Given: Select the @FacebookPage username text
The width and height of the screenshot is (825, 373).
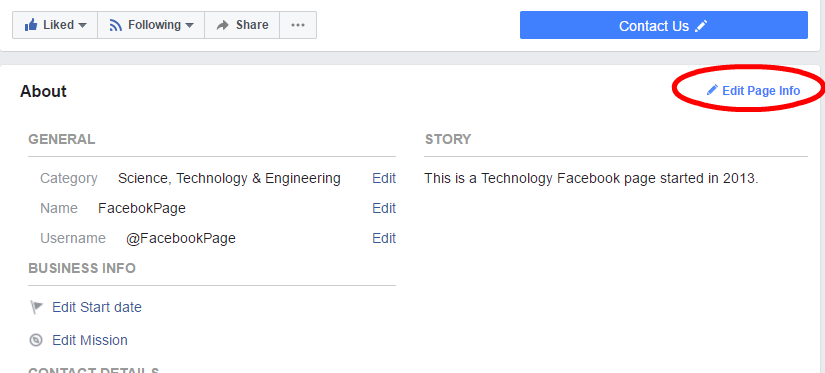Looking at the screenshot, I should click(180, 238).
